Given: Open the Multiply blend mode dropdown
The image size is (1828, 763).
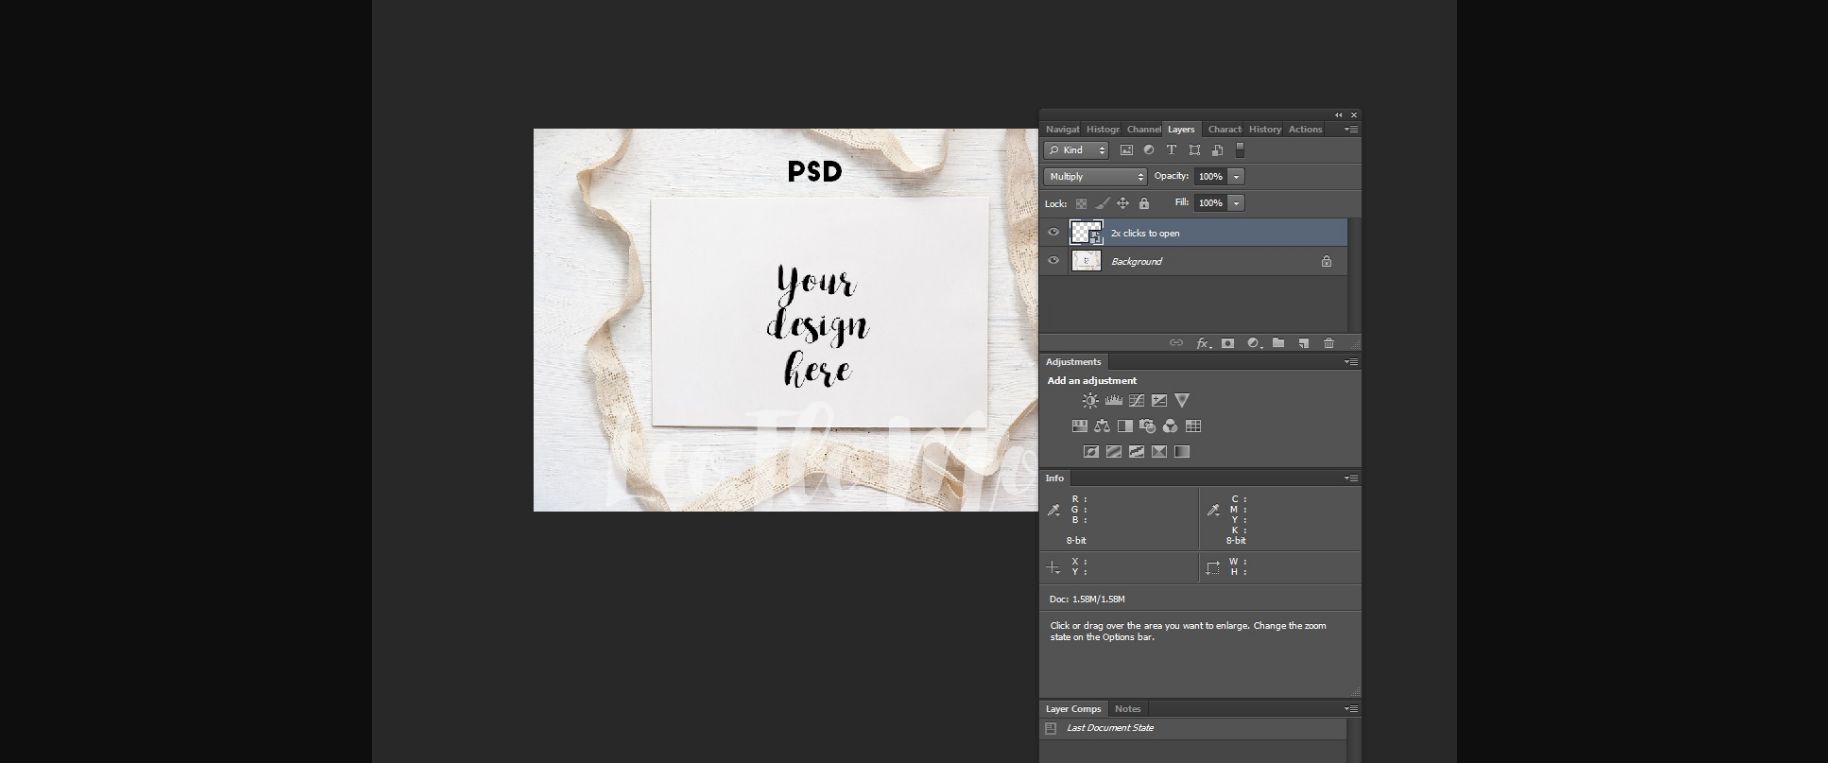Looking at the screenshot, I should point(1095,176).
